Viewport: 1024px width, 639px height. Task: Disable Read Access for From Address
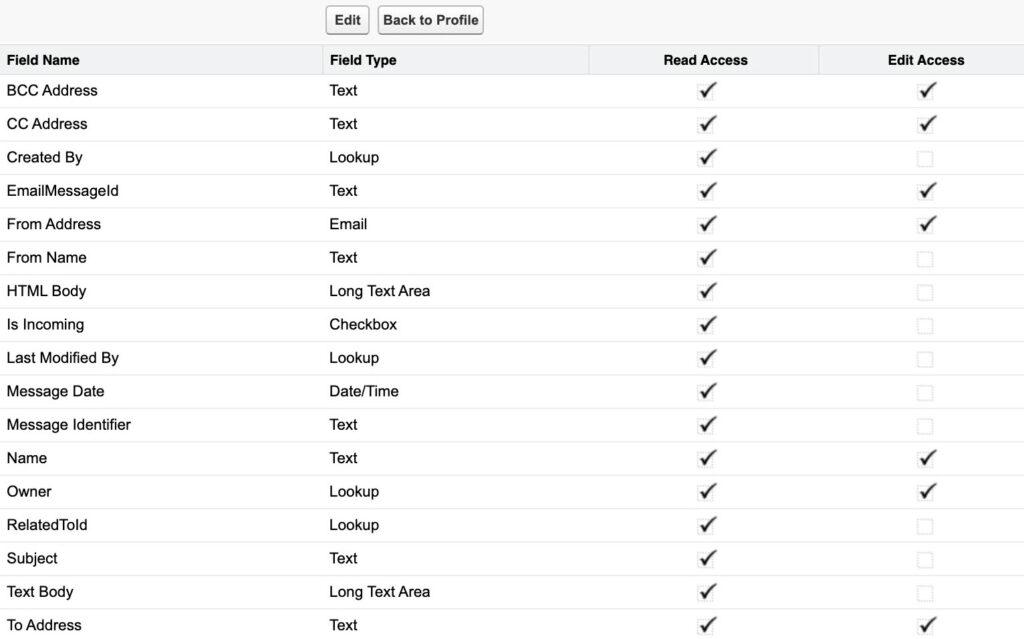(x=706, y=224)
